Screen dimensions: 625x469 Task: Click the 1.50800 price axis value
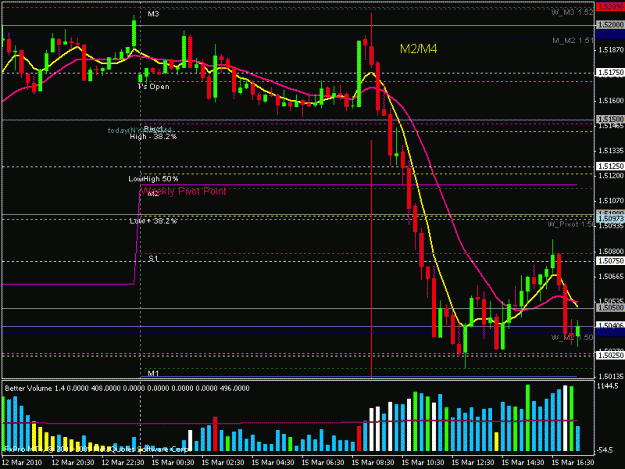(610, 251)
